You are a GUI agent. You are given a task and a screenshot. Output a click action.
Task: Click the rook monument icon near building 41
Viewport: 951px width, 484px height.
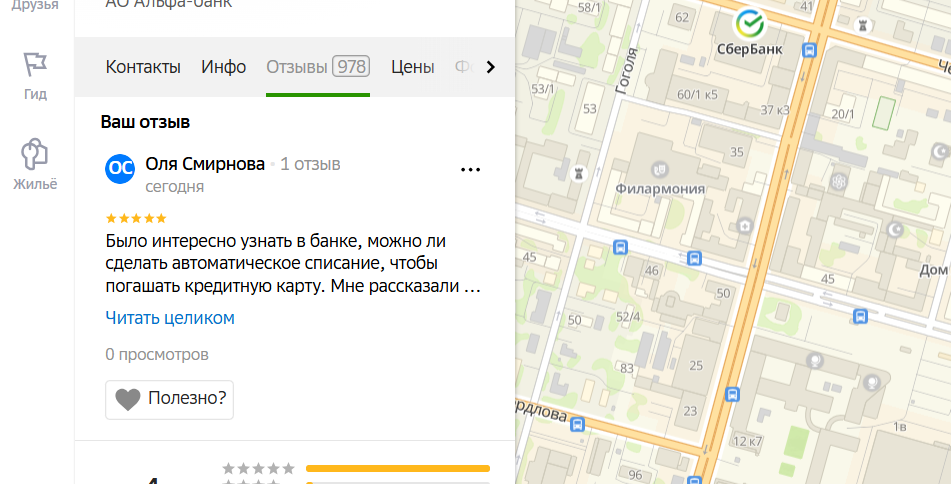(x=862, y=25)
